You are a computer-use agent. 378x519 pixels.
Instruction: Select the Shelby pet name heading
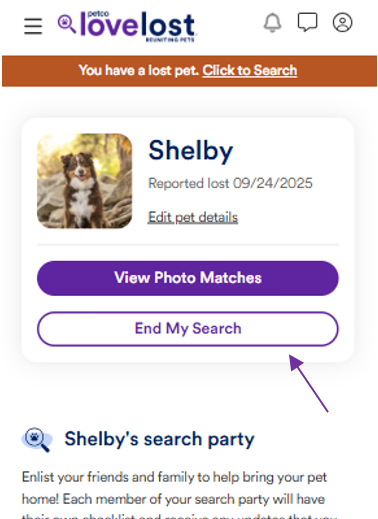pyautogui.click(x=190, y=151)
